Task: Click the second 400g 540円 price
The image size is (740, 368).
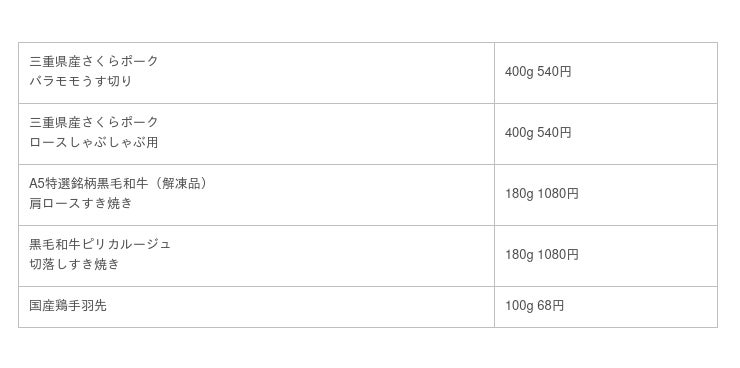Action: [538, 133]
